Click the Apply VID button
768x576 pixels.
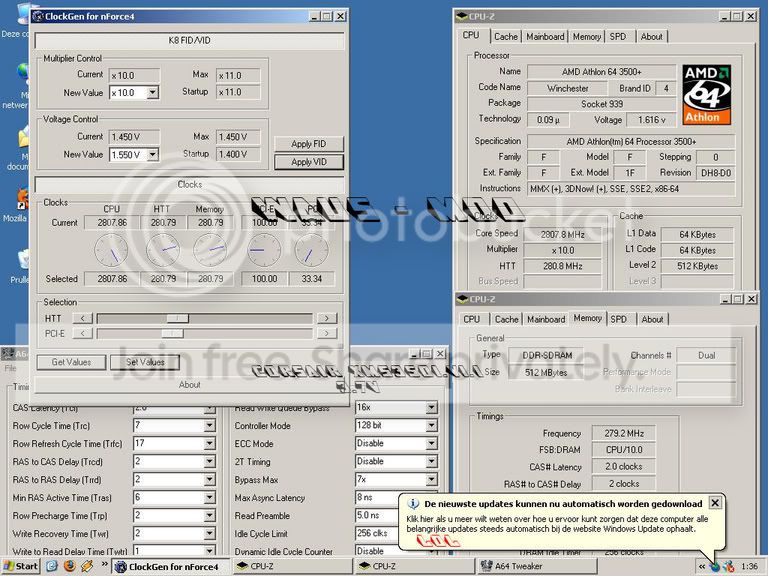click(309, 162)
